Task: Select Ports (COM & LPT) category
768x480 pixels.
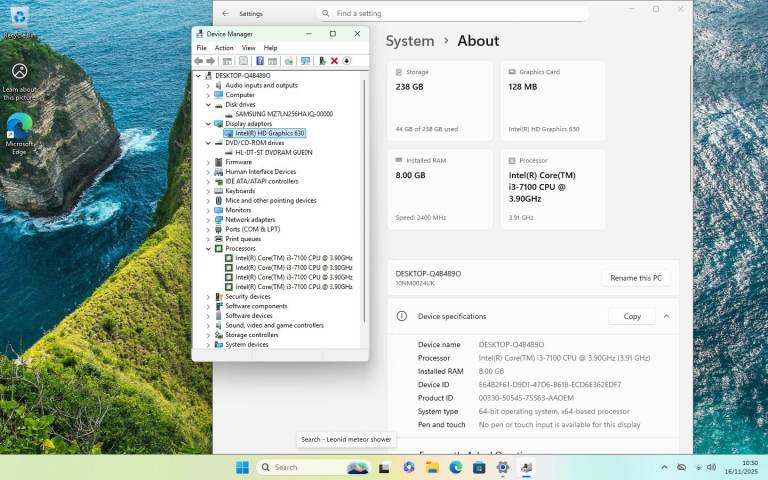Action: 252,229
